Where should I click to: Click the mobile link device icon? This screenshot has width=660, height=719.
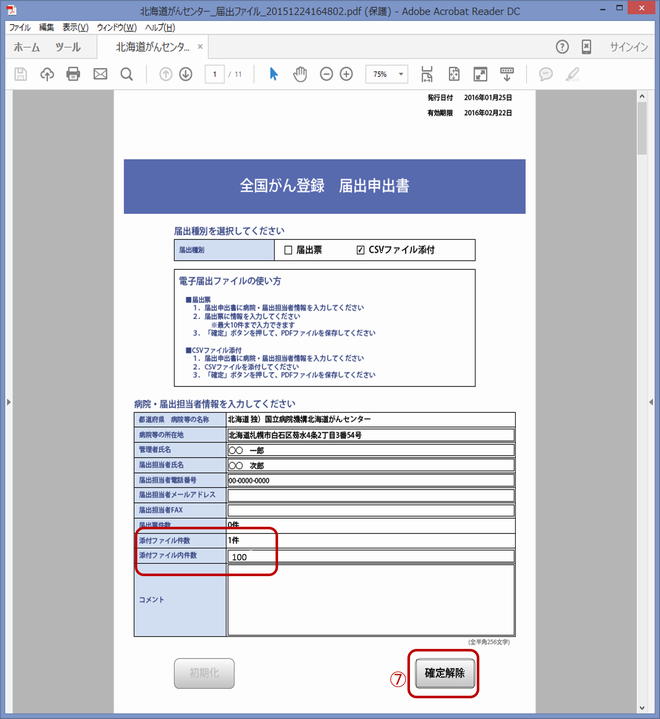pyautogui.click(x=586, y=47)
